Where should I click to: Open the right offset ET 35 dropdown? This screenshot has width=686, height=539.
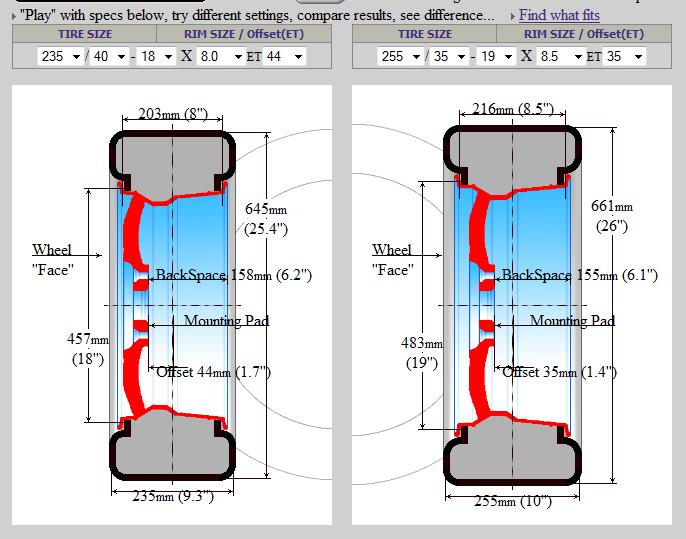[x=625, y=57]
